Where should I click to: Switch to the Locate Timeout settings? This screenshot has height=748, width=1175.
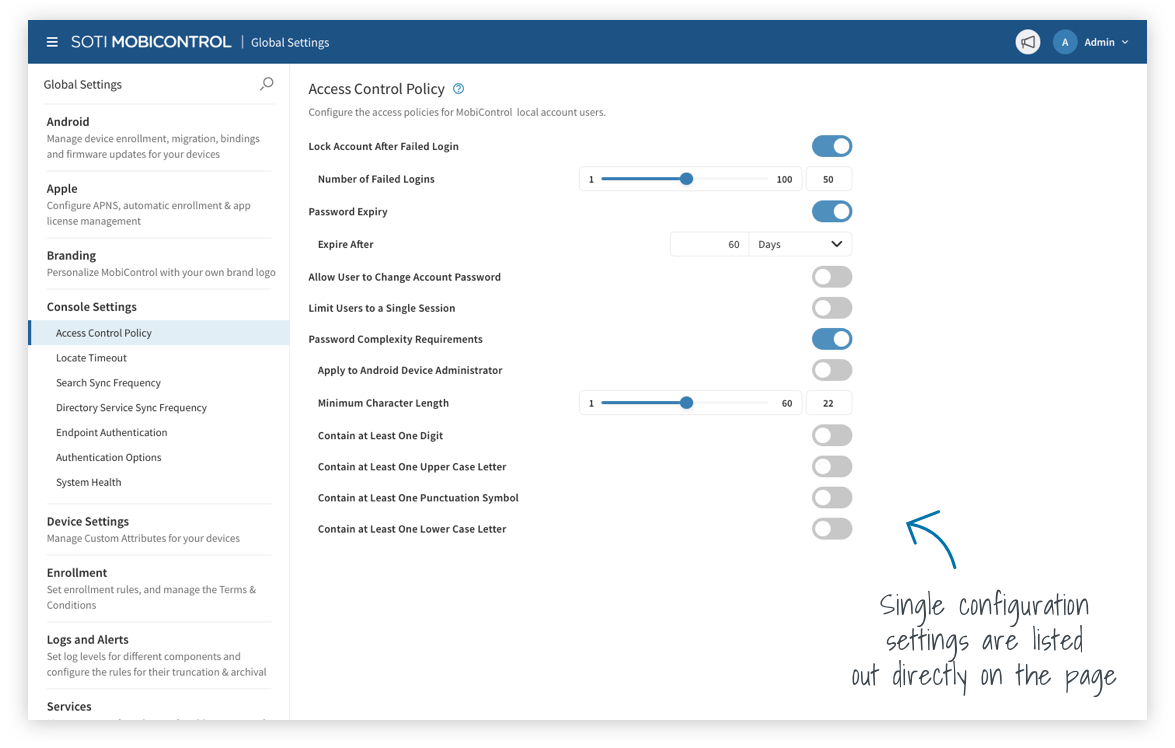91,357
